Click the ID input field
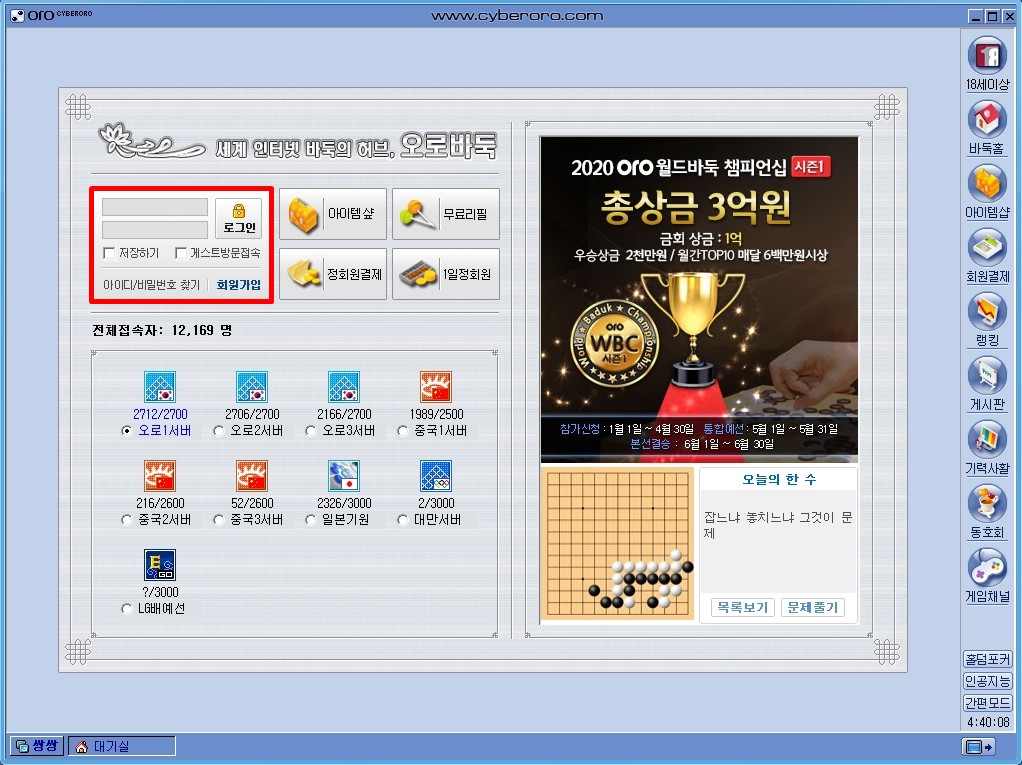This screenshot has height=765, width=1022. click(155, 207)
